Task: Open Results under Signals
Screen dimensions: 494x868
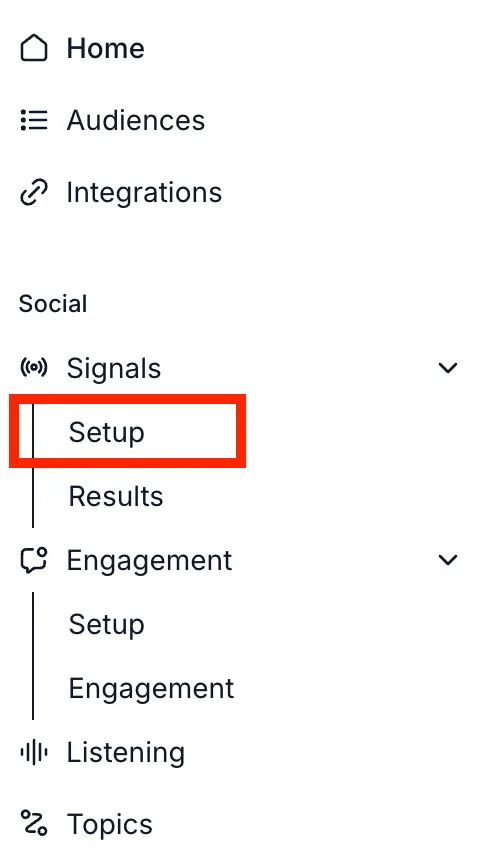Action: pos(116,495)
